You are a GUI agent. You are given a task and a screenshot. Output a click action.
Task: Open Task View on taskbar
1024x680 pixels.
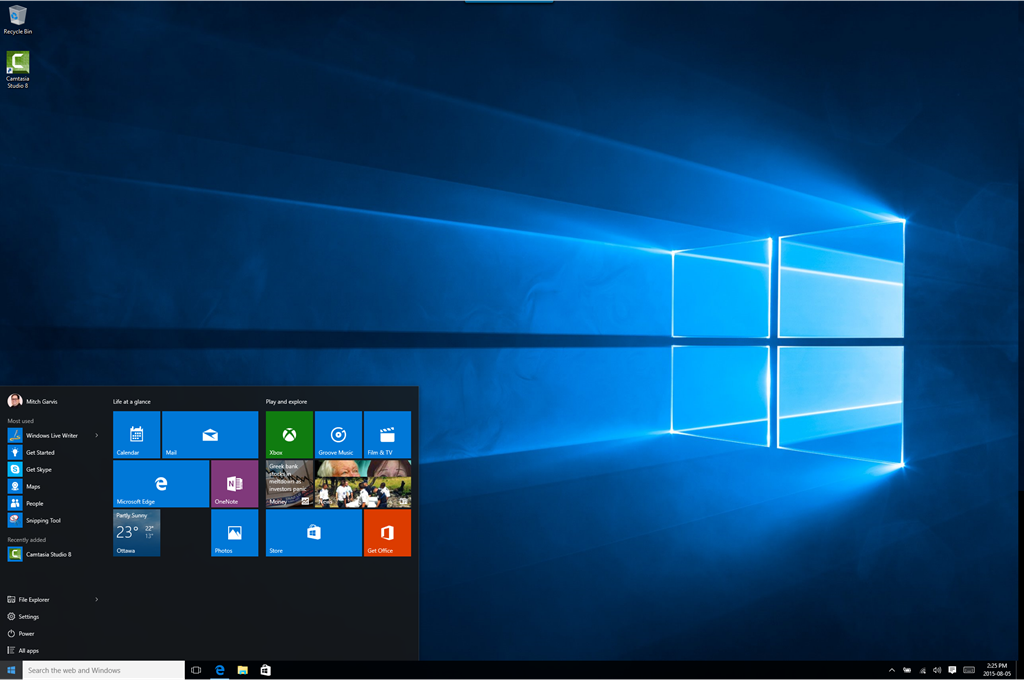(196, 670)
